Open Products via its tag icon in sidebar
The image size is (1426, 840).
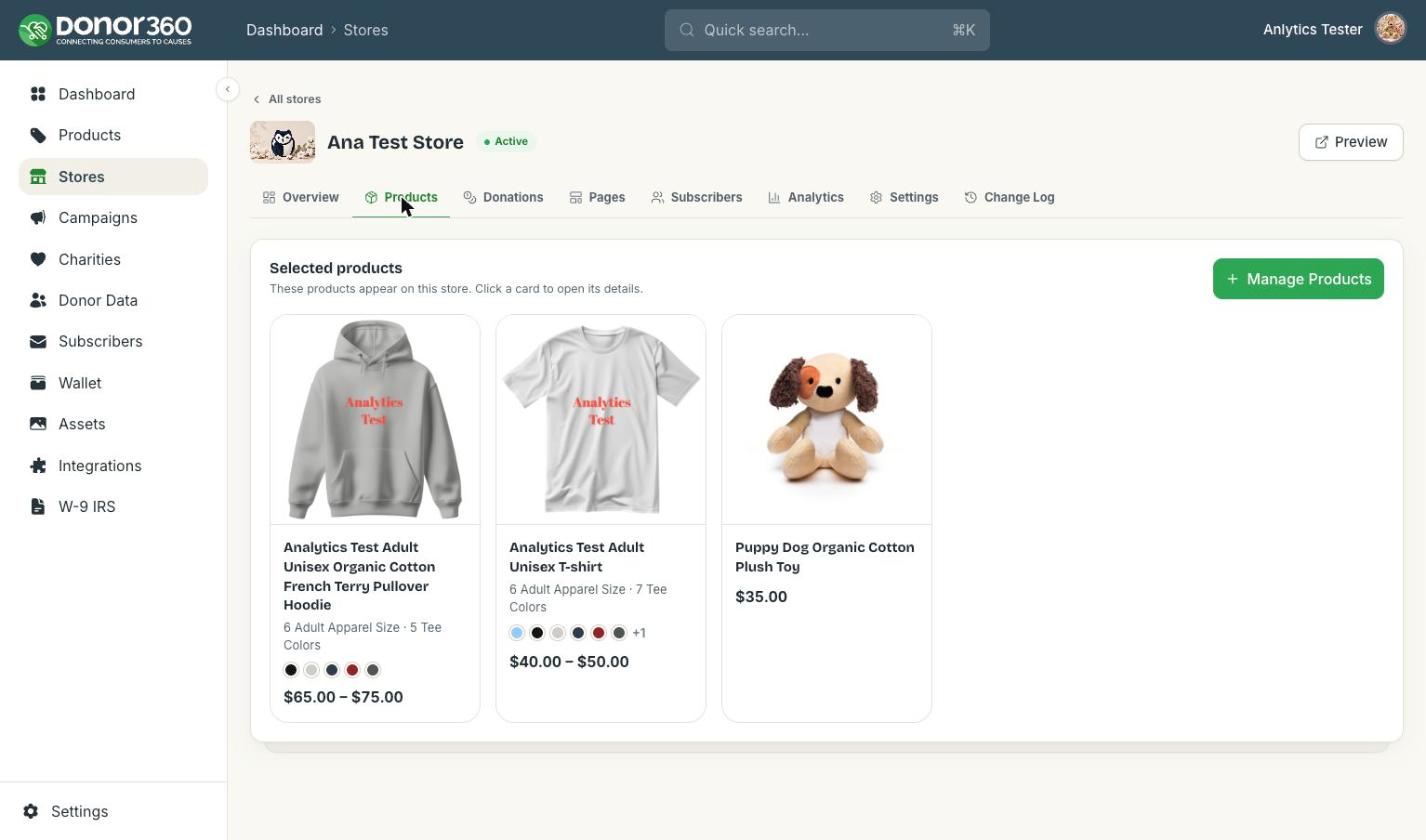coord(38,135)
